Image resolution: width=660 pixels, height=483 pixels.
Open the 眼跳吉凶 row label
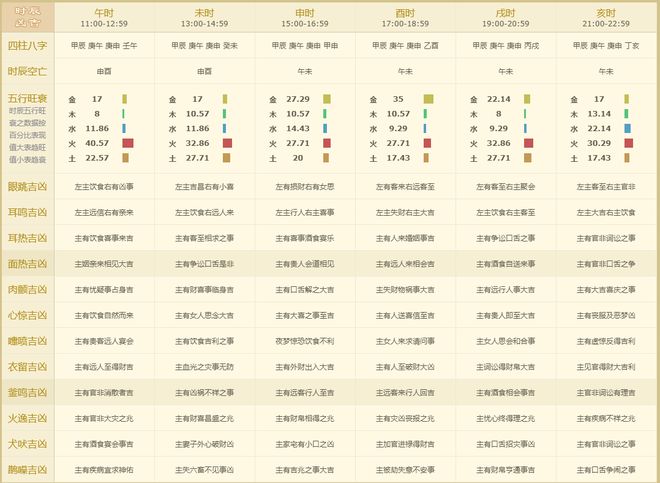pos(27,187)
